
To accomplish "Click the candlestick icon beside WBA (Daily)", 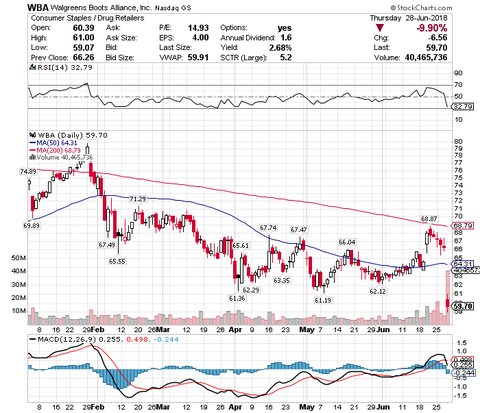I will click(x=33, y=135).
